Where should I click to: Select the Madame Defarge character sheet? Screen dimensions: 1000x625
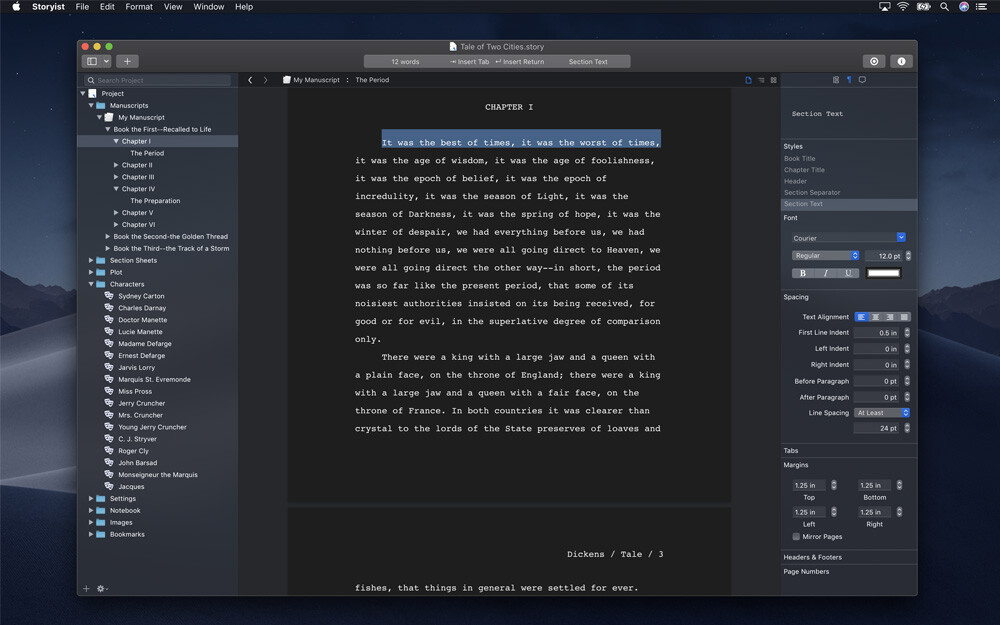pos(145,344)
